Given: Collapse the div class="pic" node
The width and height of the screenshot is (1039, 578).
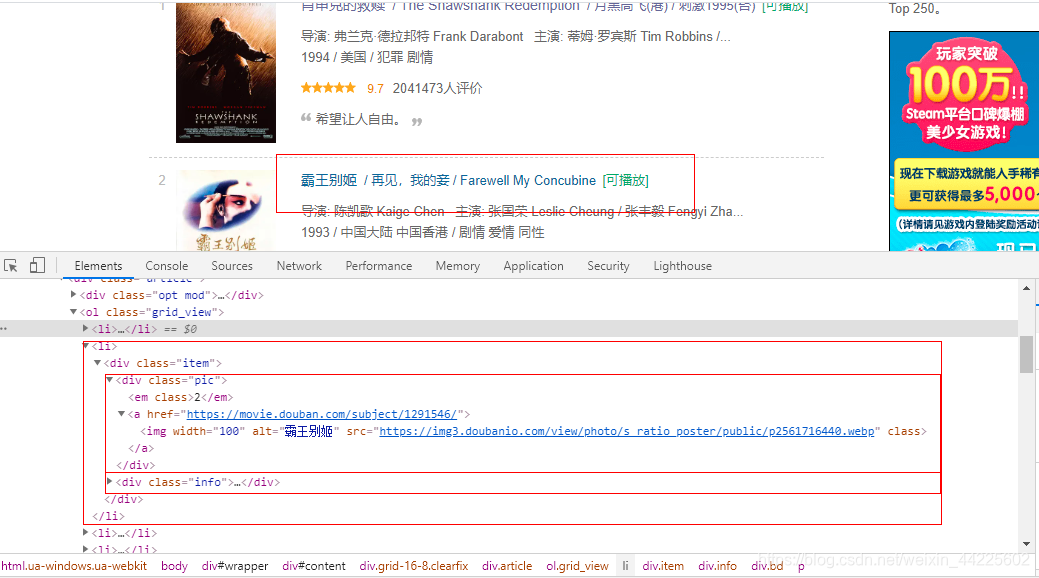Looking at the screenshot, I should coord(110,380).
